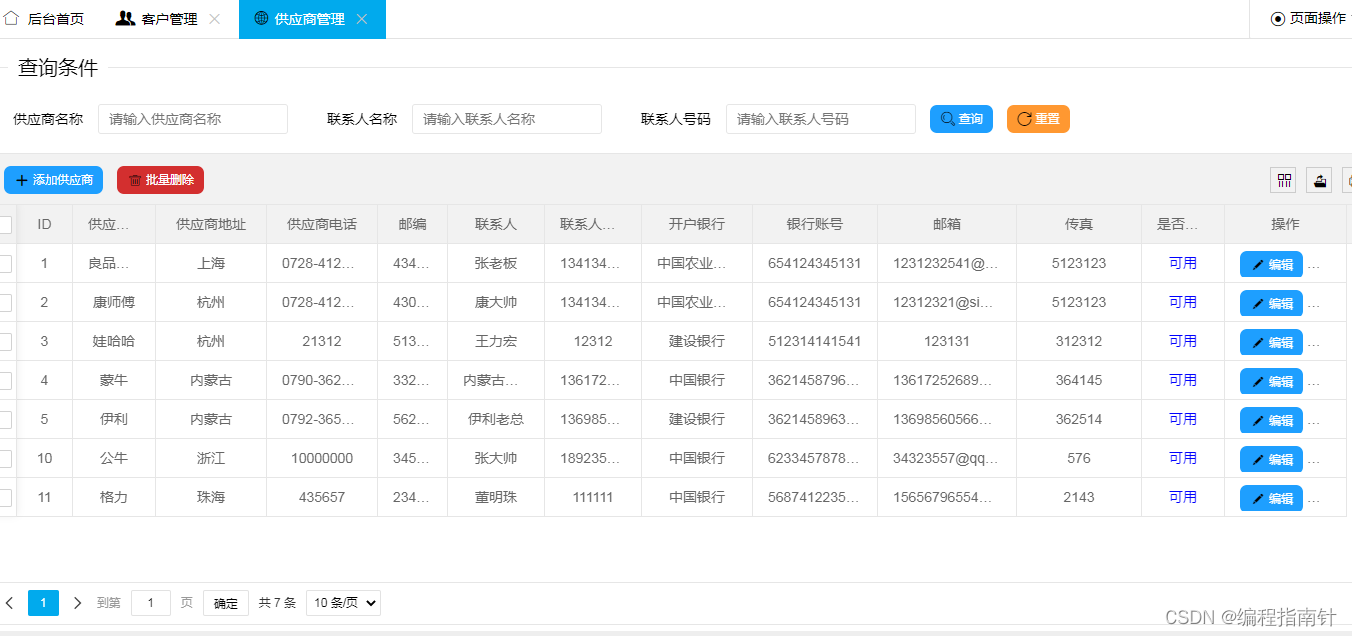Select checkbox for 格力 row
The image size is (1352, 636).
point(5,497)
